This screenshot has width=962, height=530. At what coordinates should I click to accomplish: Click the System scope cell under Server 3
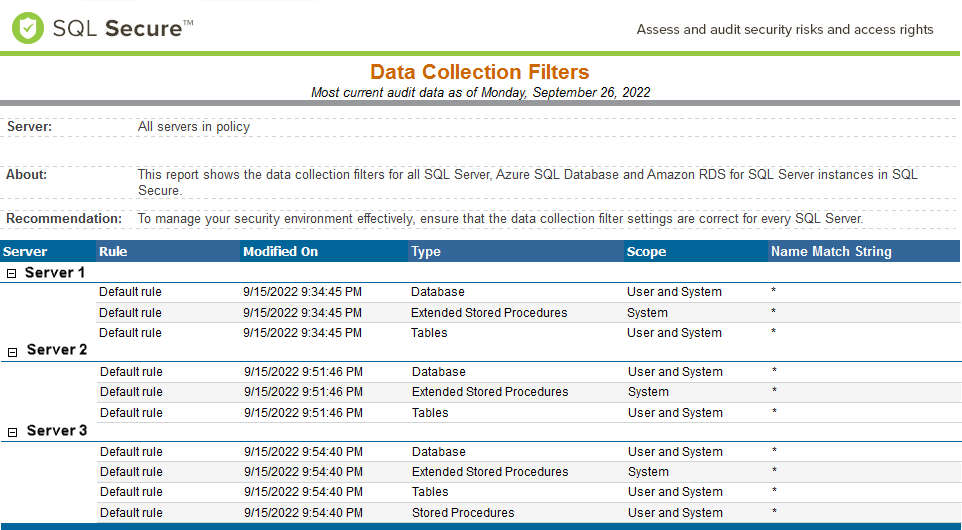coord(648,472)
